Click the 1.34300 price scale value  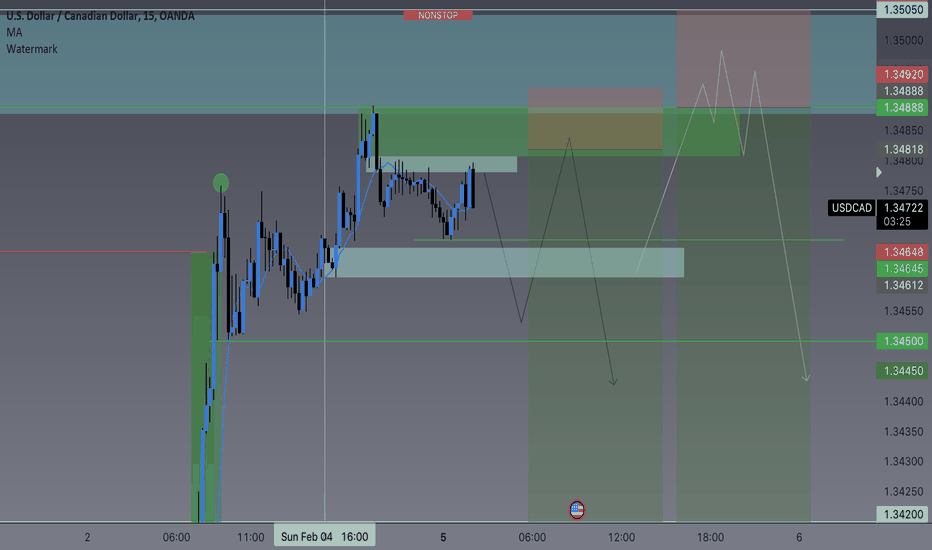pos(903,461)
